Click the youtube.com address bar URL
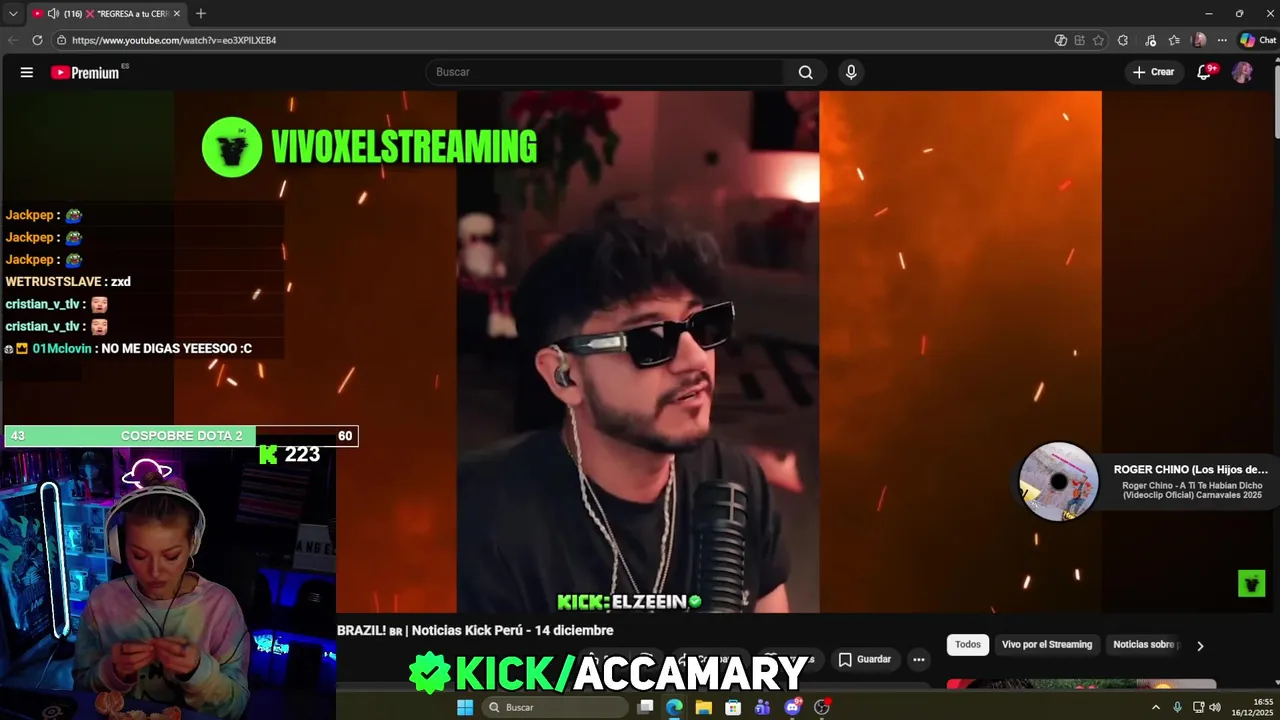The width and height of the screenshot is (1280, 720). pyautogui.click(x=174, y=40)
